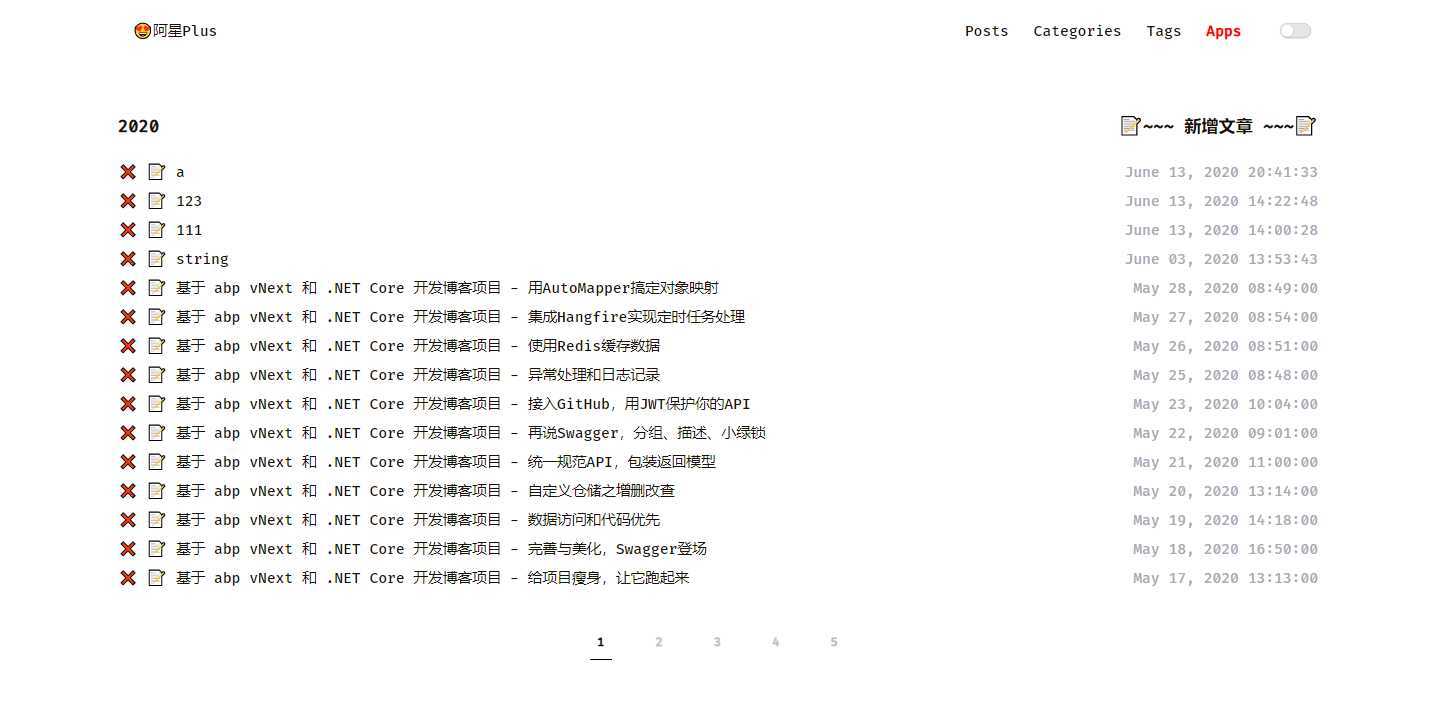This screenshot has width=1450, height=706.
Task: Toggle the dark mode switch
Action: click(1295, 31)
